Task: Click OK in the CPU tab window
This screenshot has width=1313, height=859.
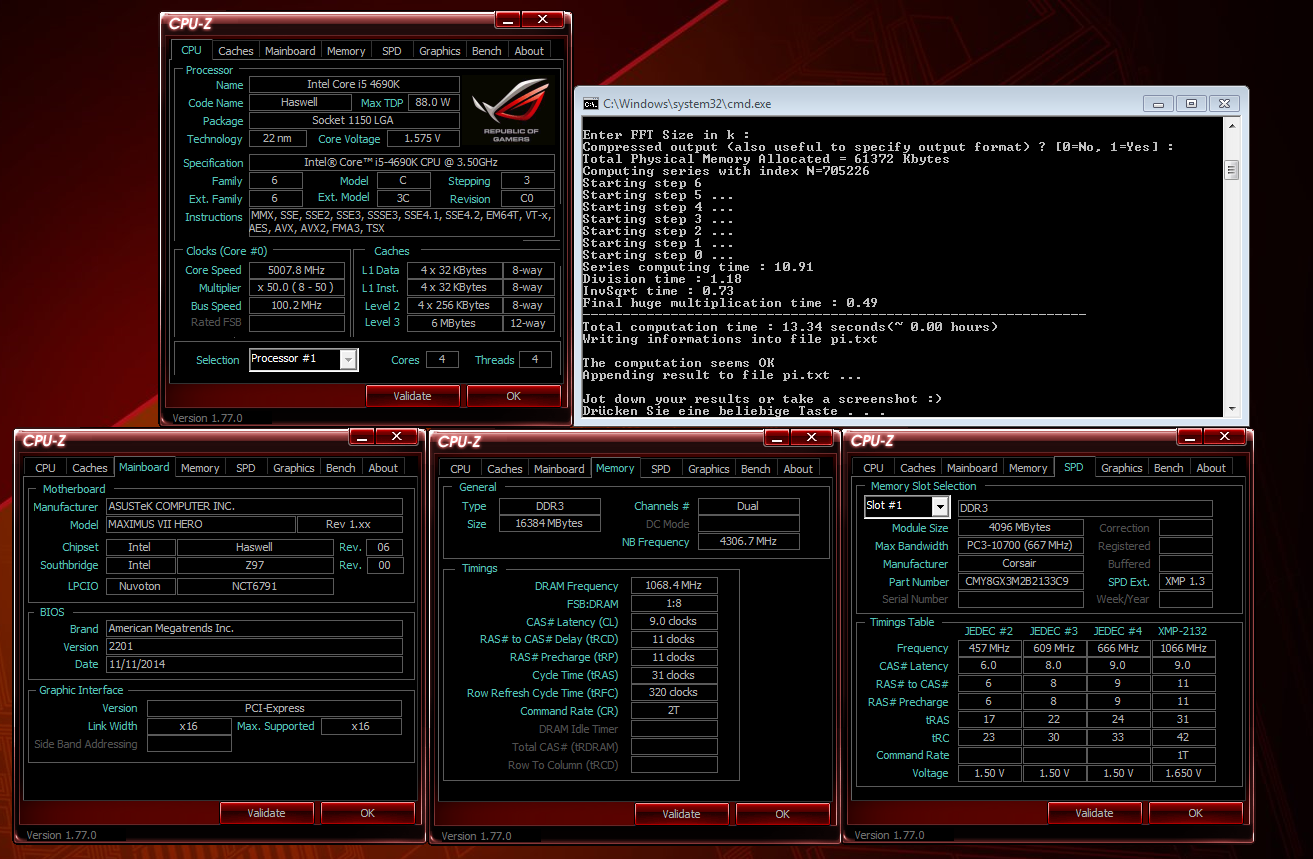Action: (514, 396)
